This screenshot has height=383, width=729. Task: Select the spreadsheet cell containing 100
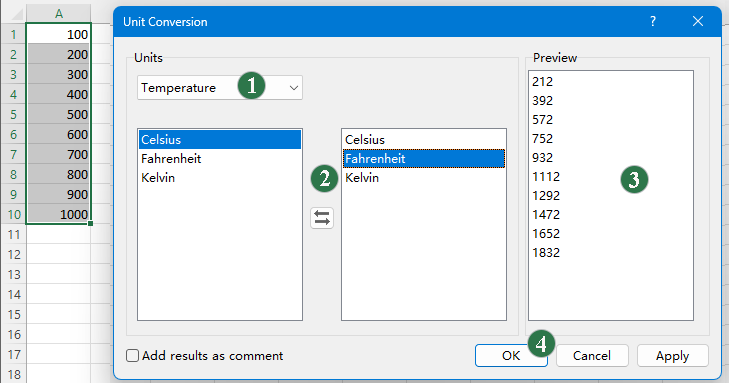click(59, 34)
